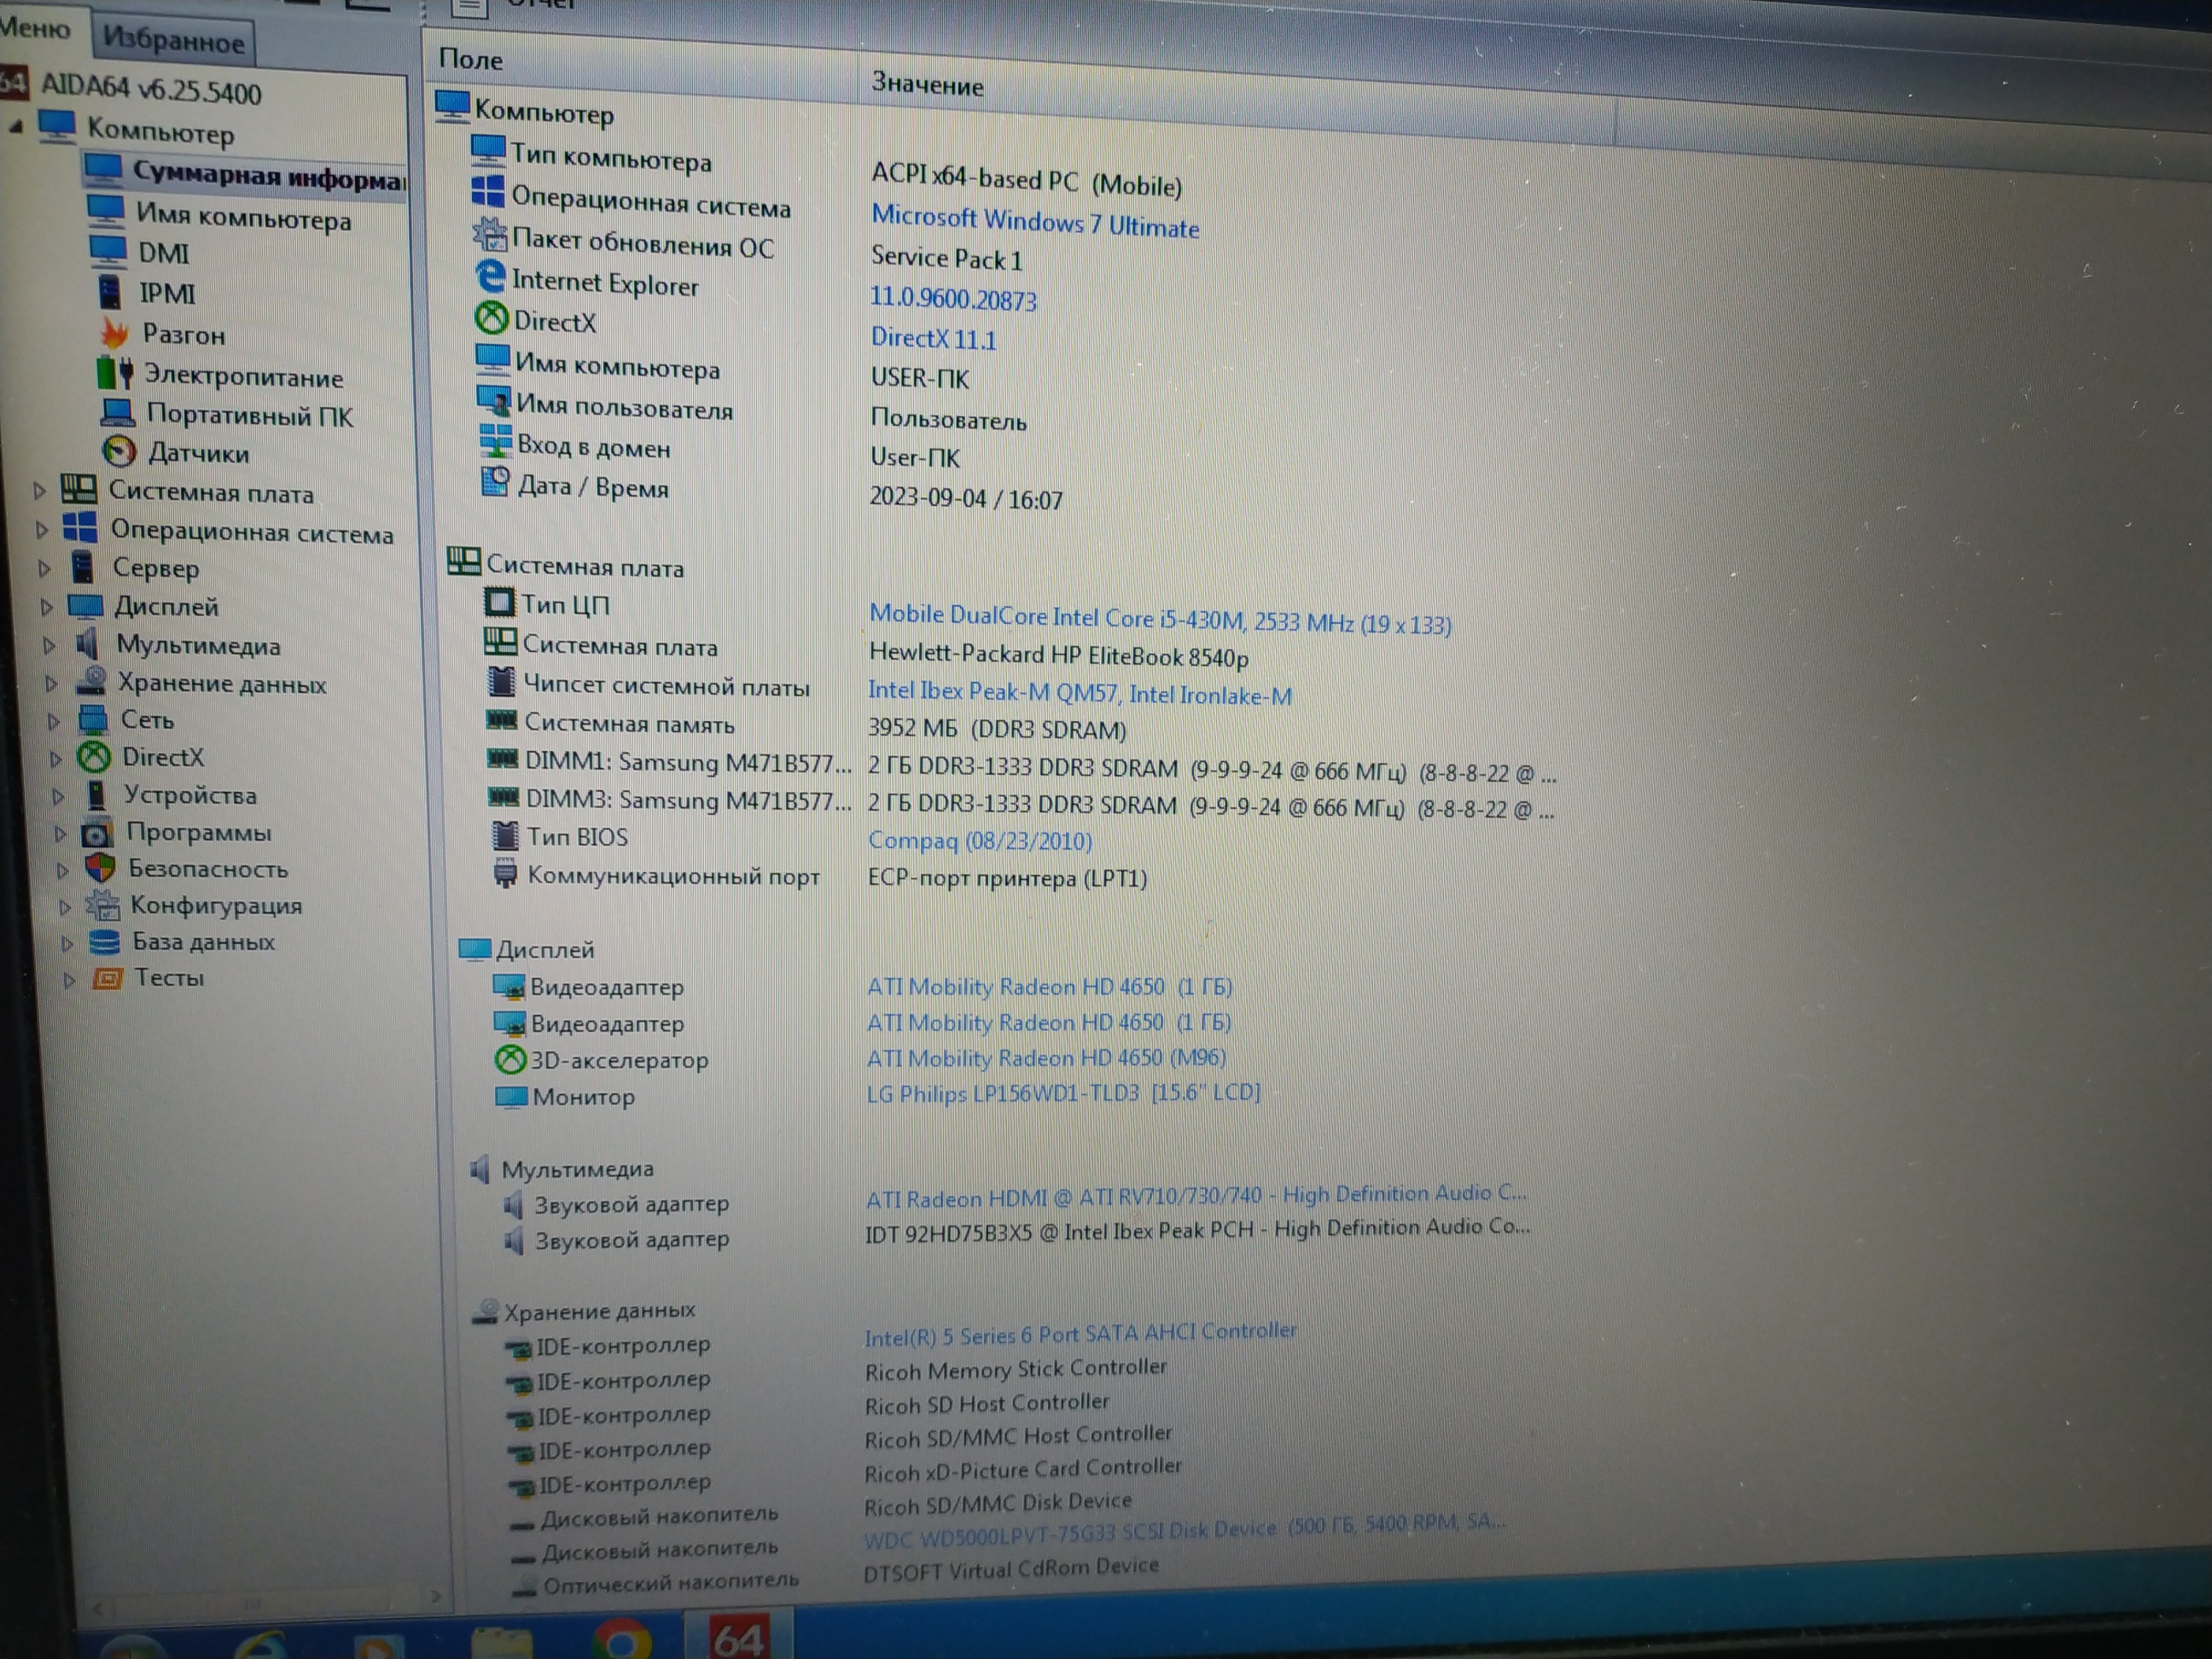Viewport: 2212px width, 1659px height.
Task: Click the IPMI server icon
Action: (109, 292)
